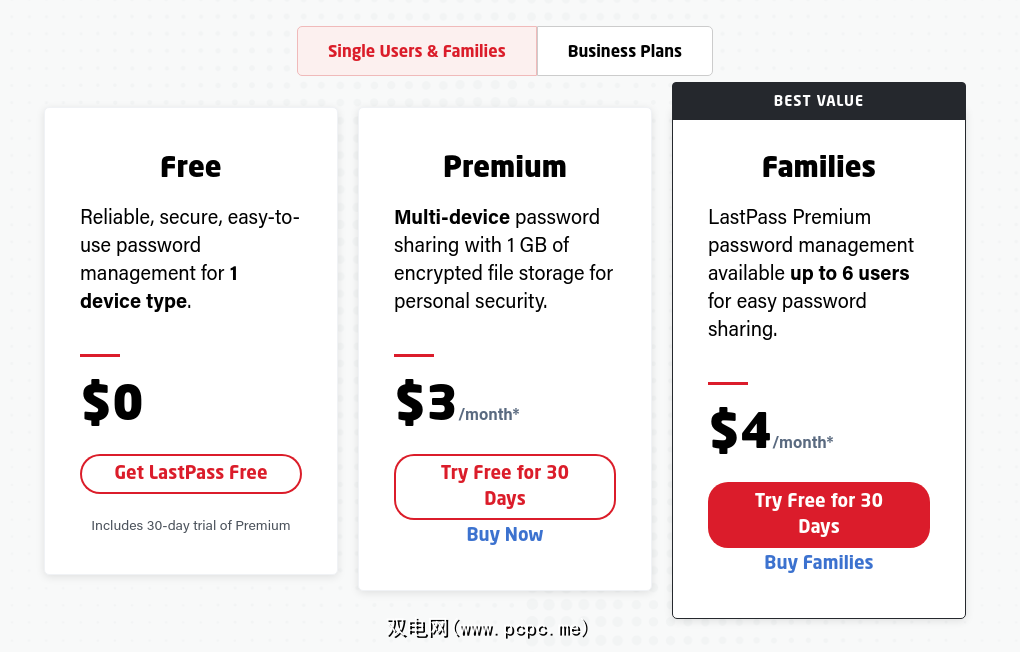Click the Free plan description text
1020x652 pixels.
pyautogui.click(x=190, y=259)
